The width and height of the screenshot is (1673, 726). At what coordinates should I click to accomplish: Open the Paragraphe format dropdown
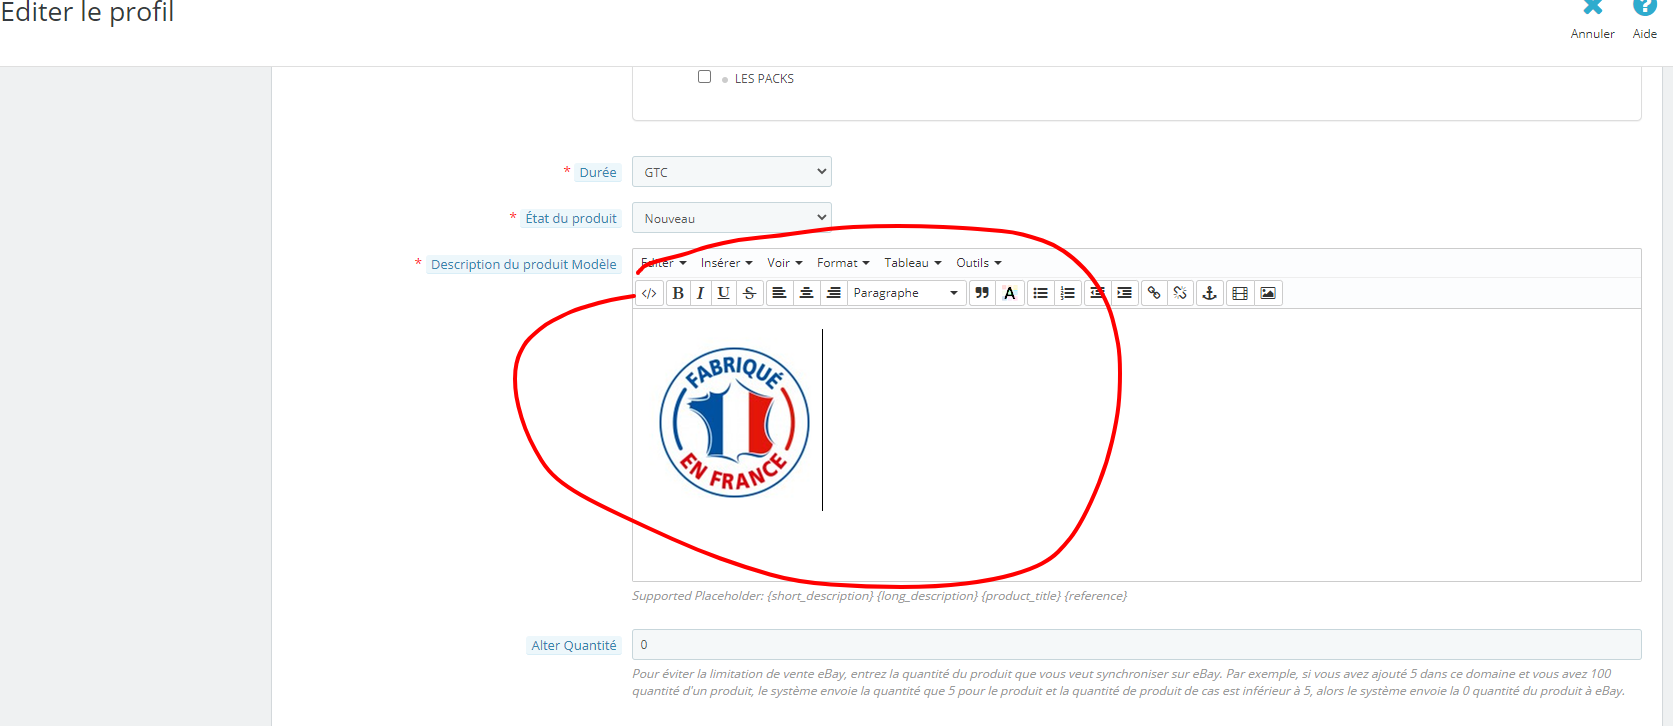(906, 293)
